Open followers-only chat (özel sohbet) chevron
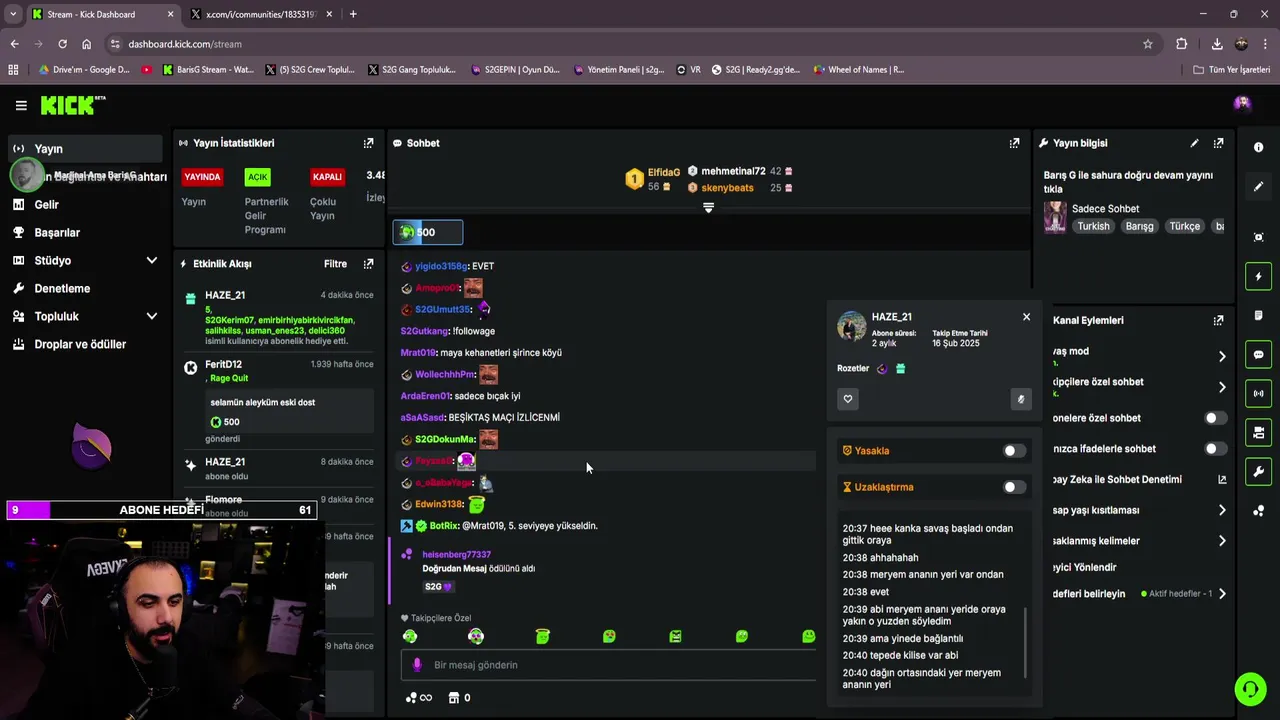The height and width of the screenshot is (720, 1280). (x=1222, y=387)
